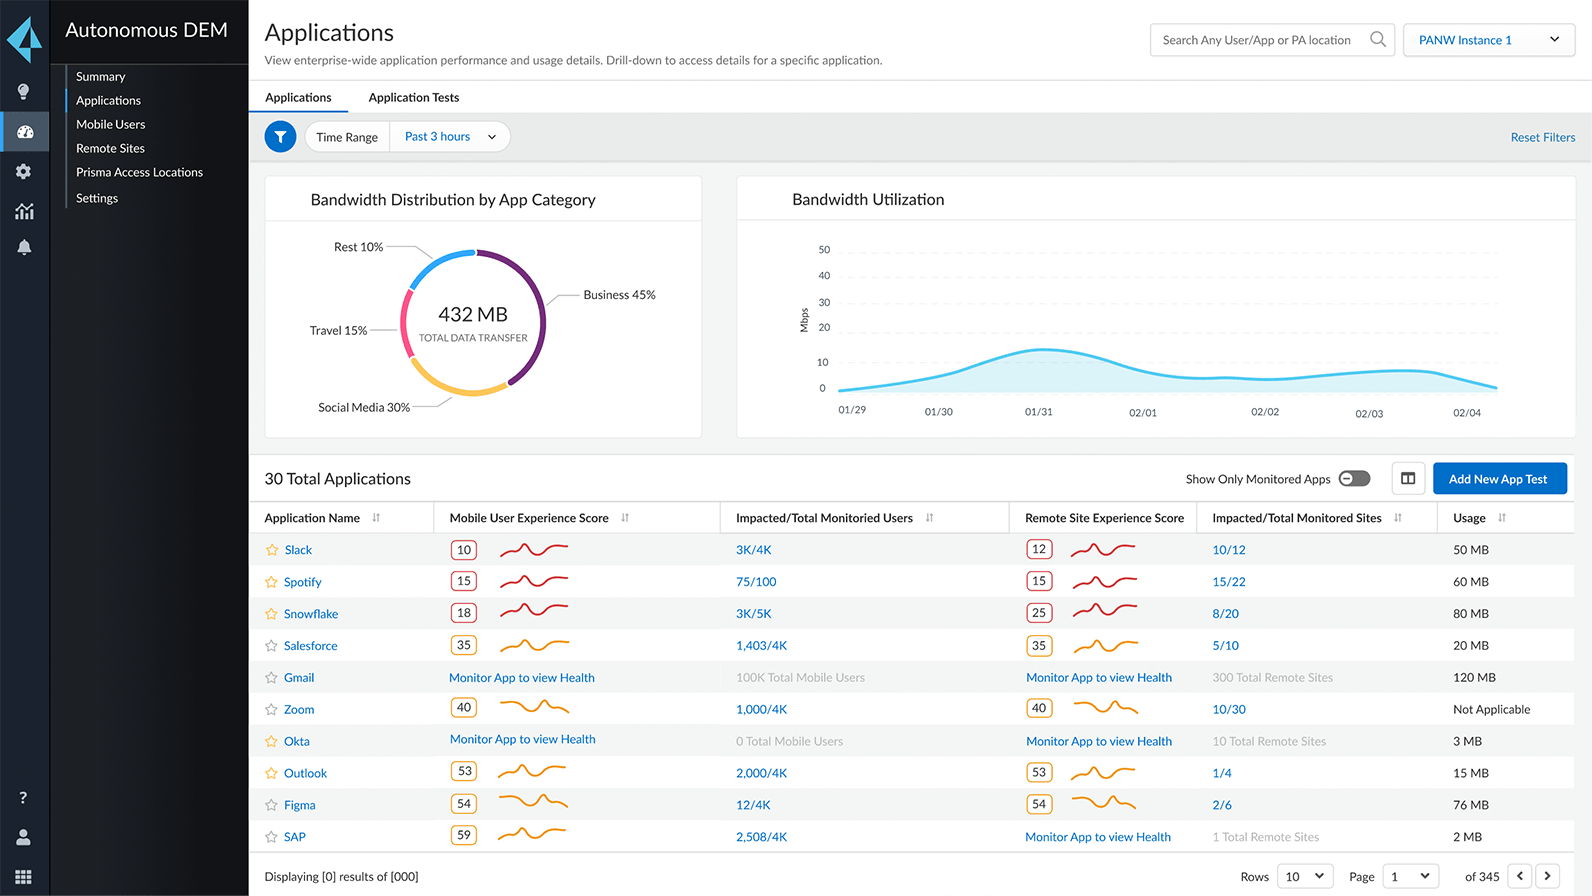This screenshot has height=896, width=1592.
Task: Click the blue filter funnel icon
Action: (x=280, y=137)
